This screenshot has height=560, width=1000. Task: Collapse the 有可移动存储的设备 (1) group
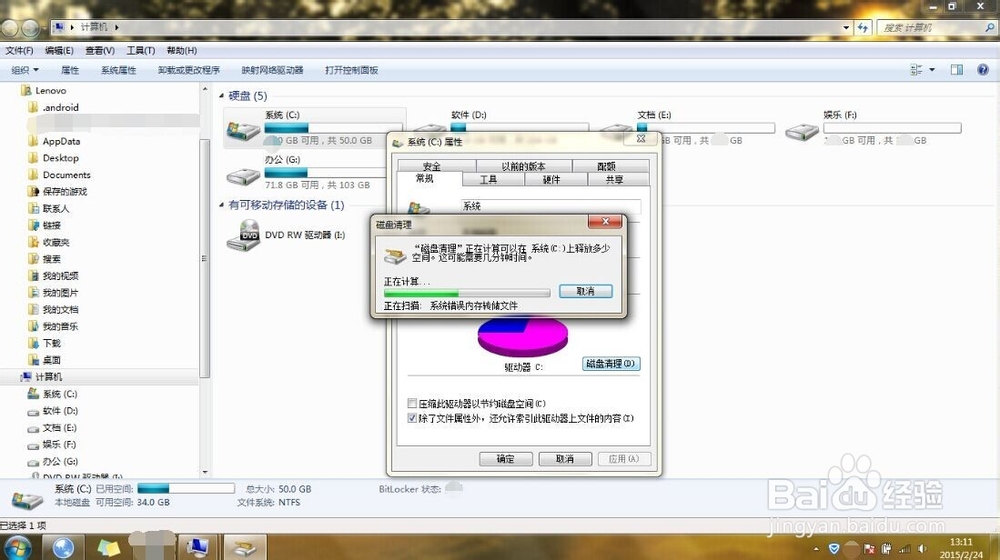(221, 205)
